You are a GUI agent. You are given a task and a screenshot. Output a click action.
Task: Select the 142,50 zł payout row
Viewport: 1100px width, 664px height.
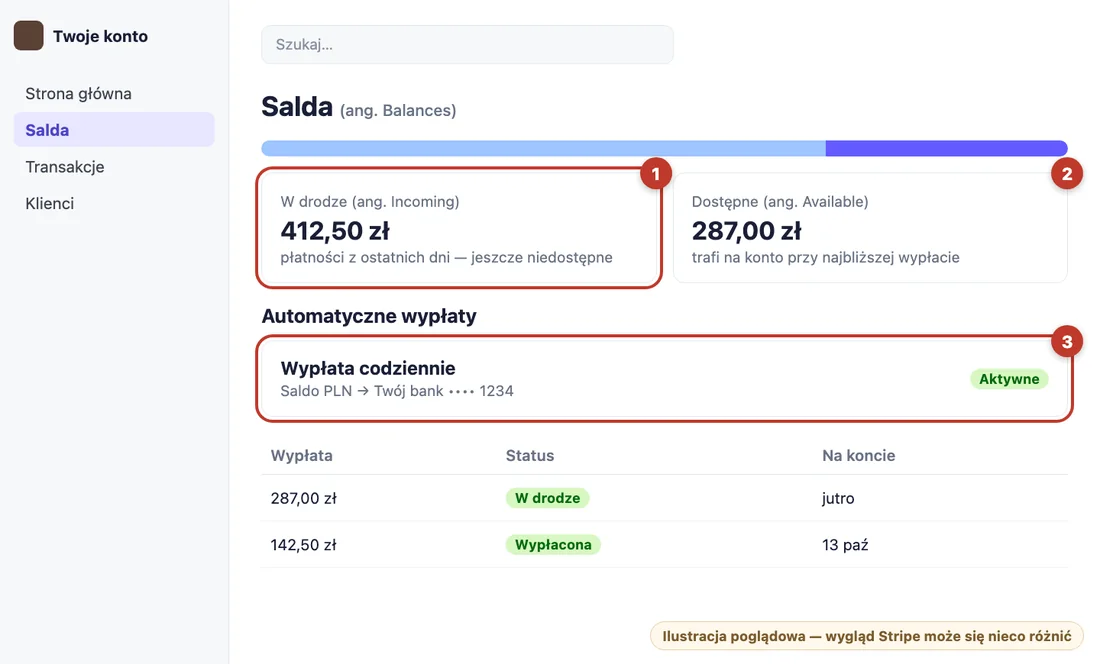[664, 544]
